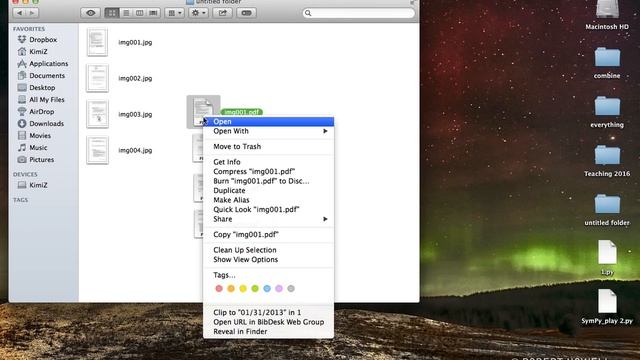
Task: Click the Edit Tags toolbar button
Action: tap(246, 13)
